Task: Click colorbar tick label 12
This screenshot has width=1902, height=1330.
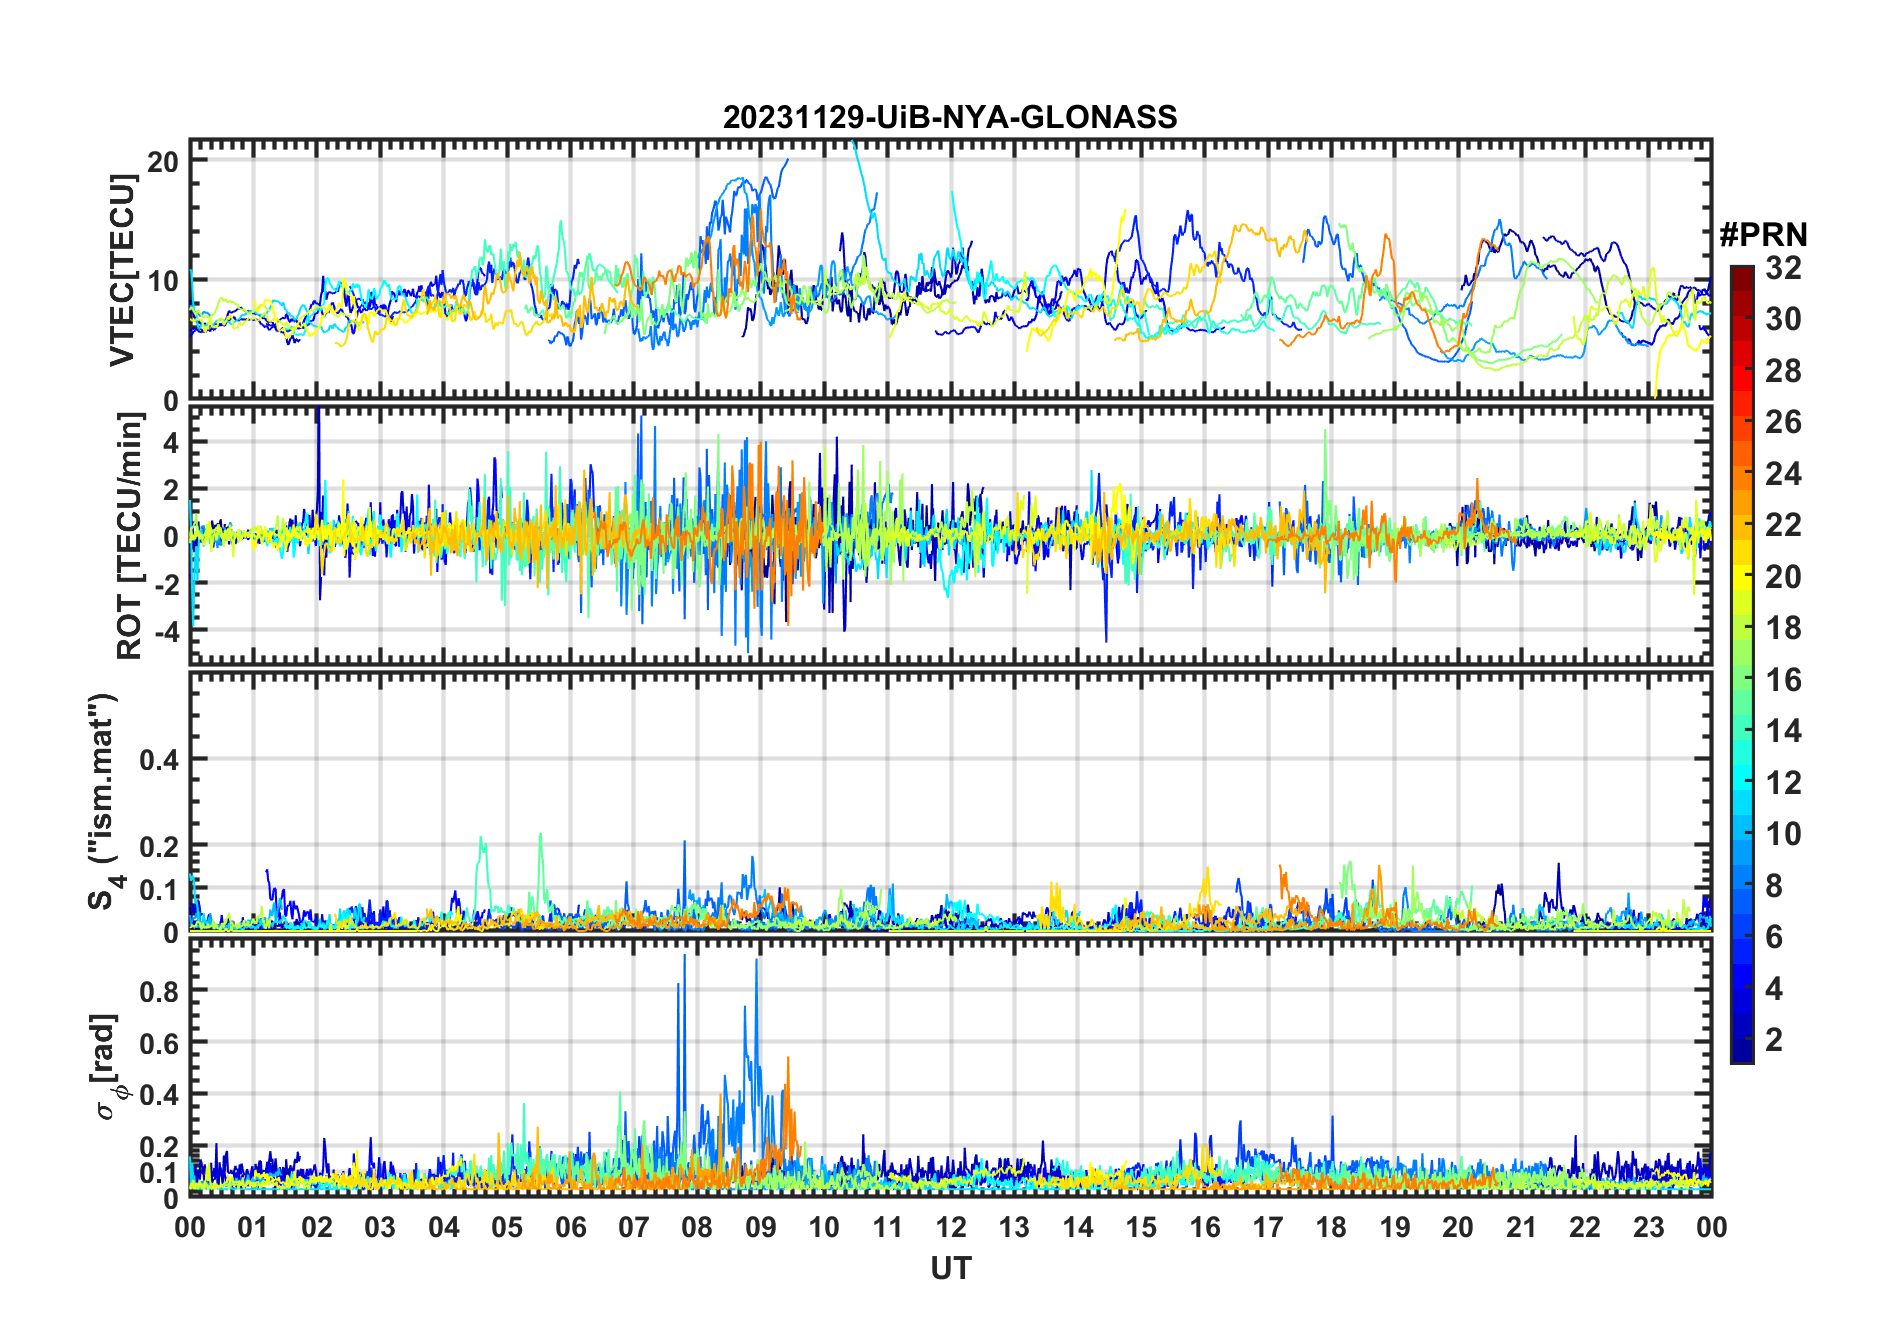Action: tap(1783, 782)
